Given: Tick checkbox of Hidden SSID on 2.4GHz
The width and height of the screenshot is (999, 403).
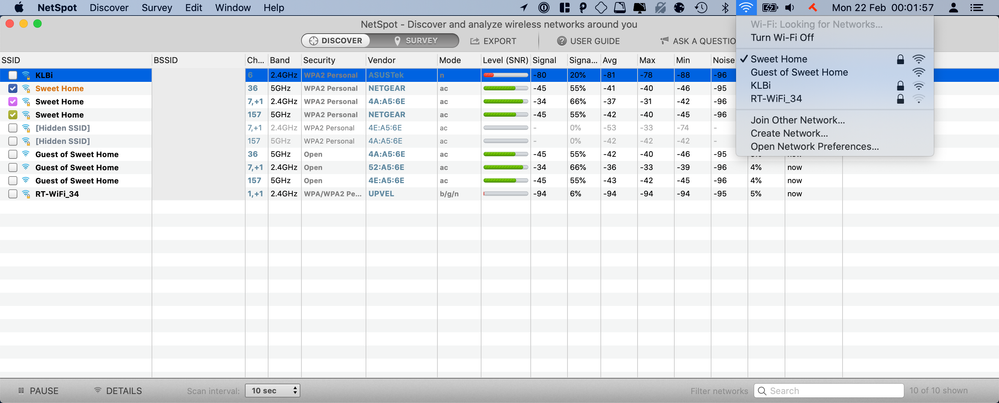Looking at the screenshot, I should point(13,128).
